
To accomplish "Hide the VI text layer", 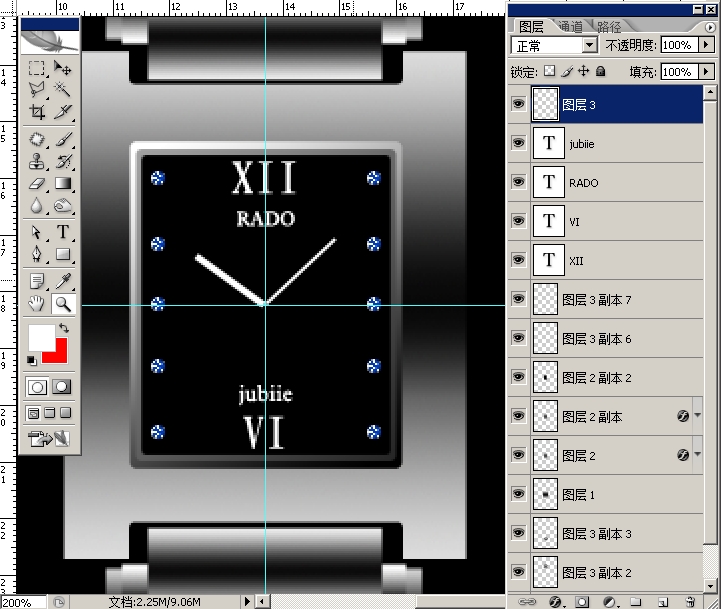I will (518, 221).
